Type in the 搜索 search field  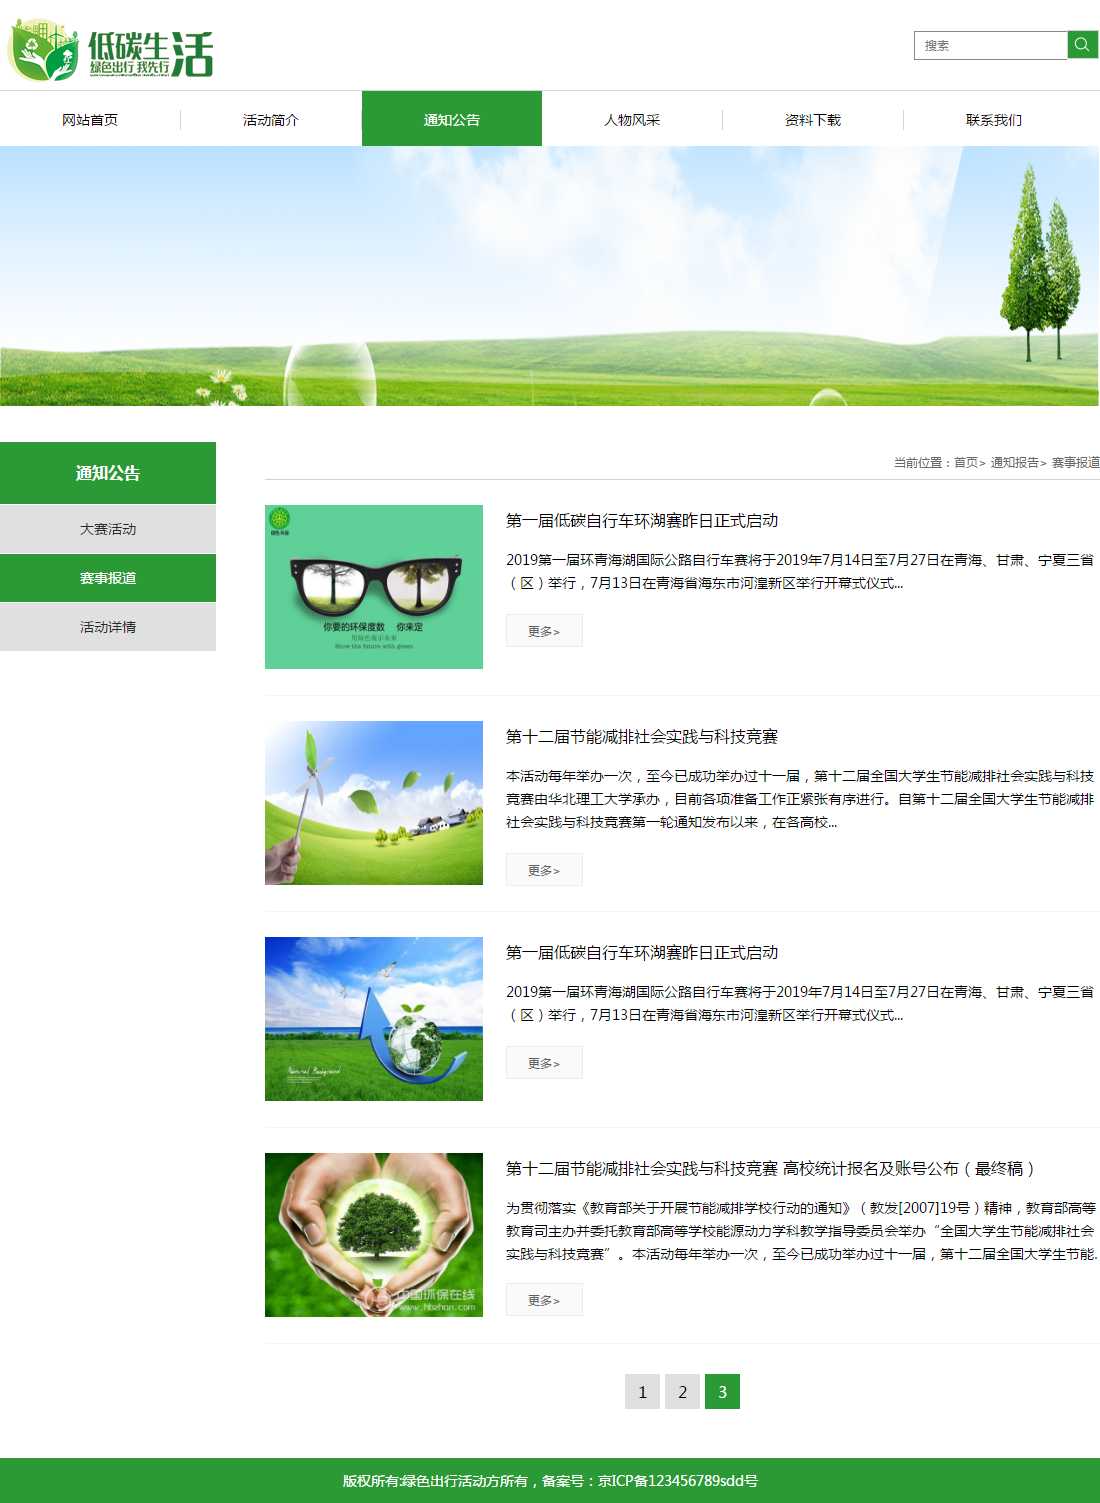pos(990,46)
